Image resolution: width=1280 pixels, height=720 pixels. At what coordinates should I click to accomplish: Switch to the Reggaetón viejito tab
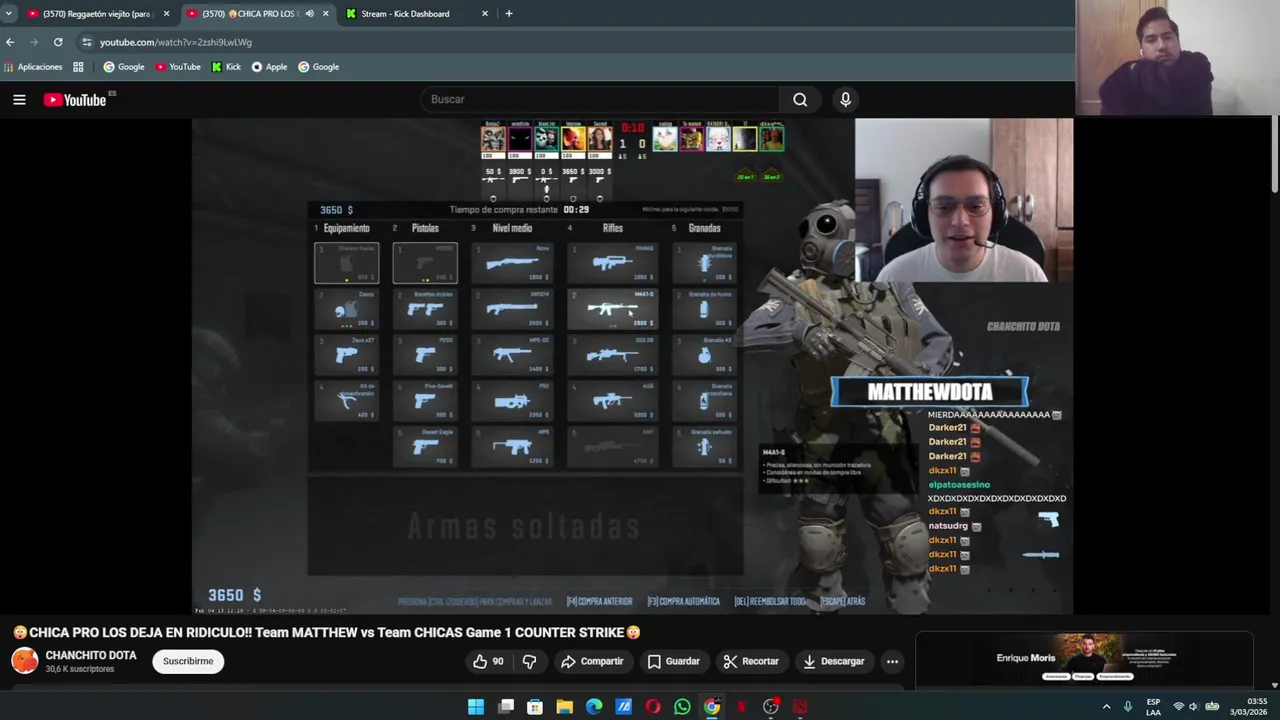click(x=97, y=14)
